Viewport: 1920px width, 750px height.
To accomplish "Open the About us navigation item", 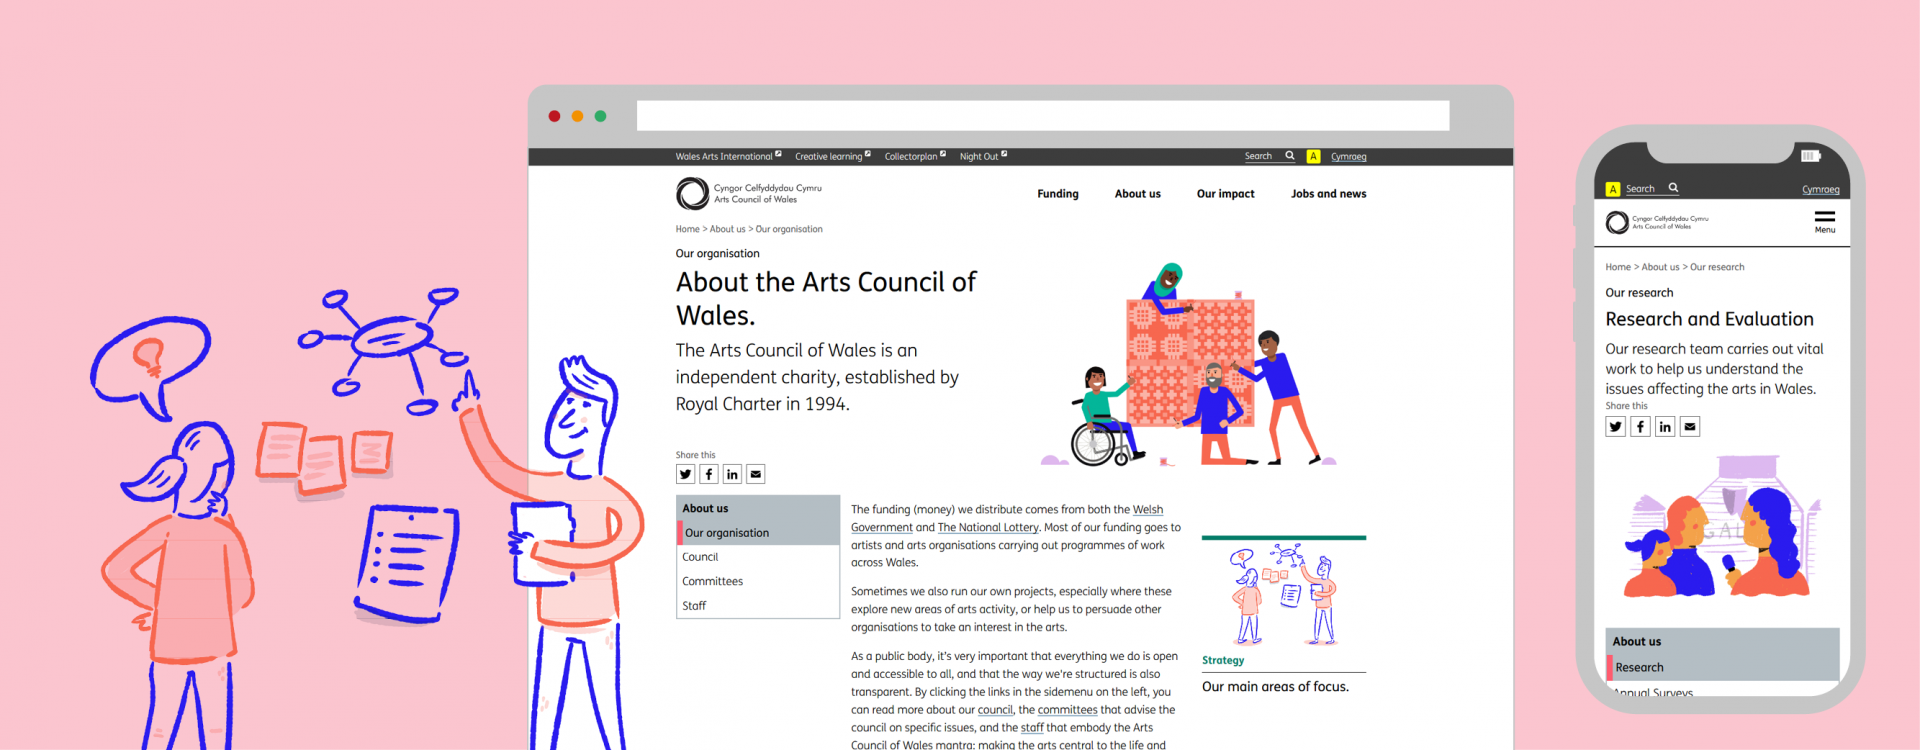I will 1138,194.
